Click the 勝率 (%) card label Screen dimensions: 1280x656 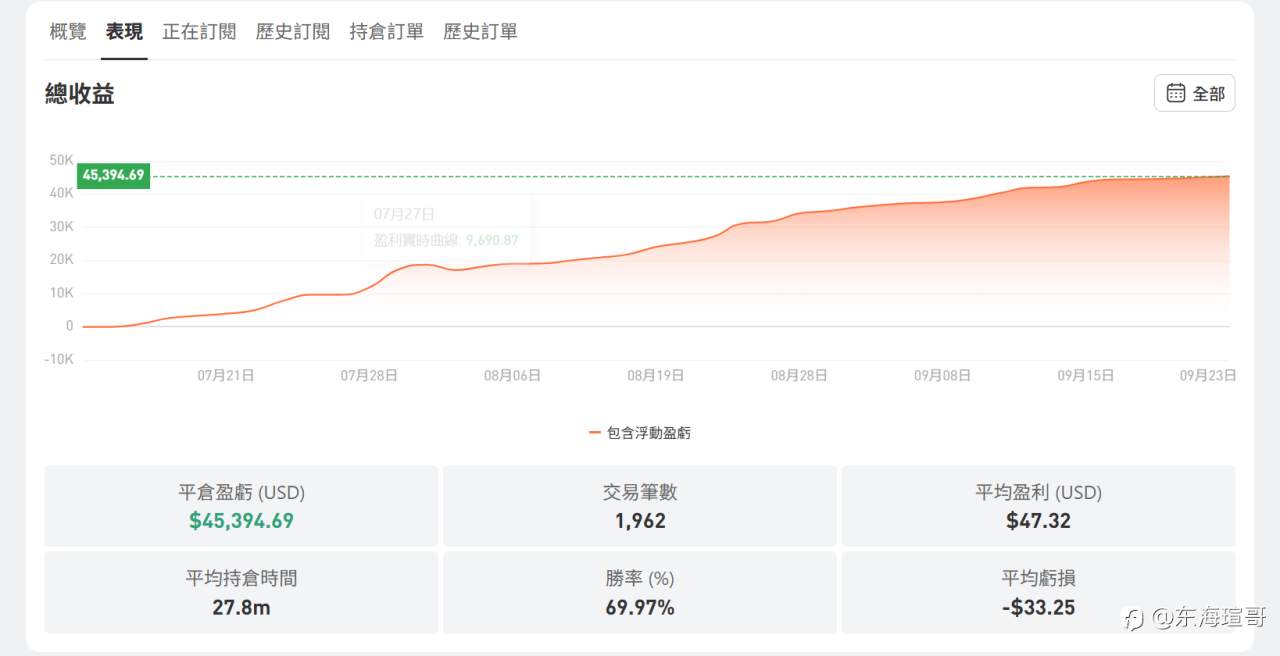click(x=640, y=578)
